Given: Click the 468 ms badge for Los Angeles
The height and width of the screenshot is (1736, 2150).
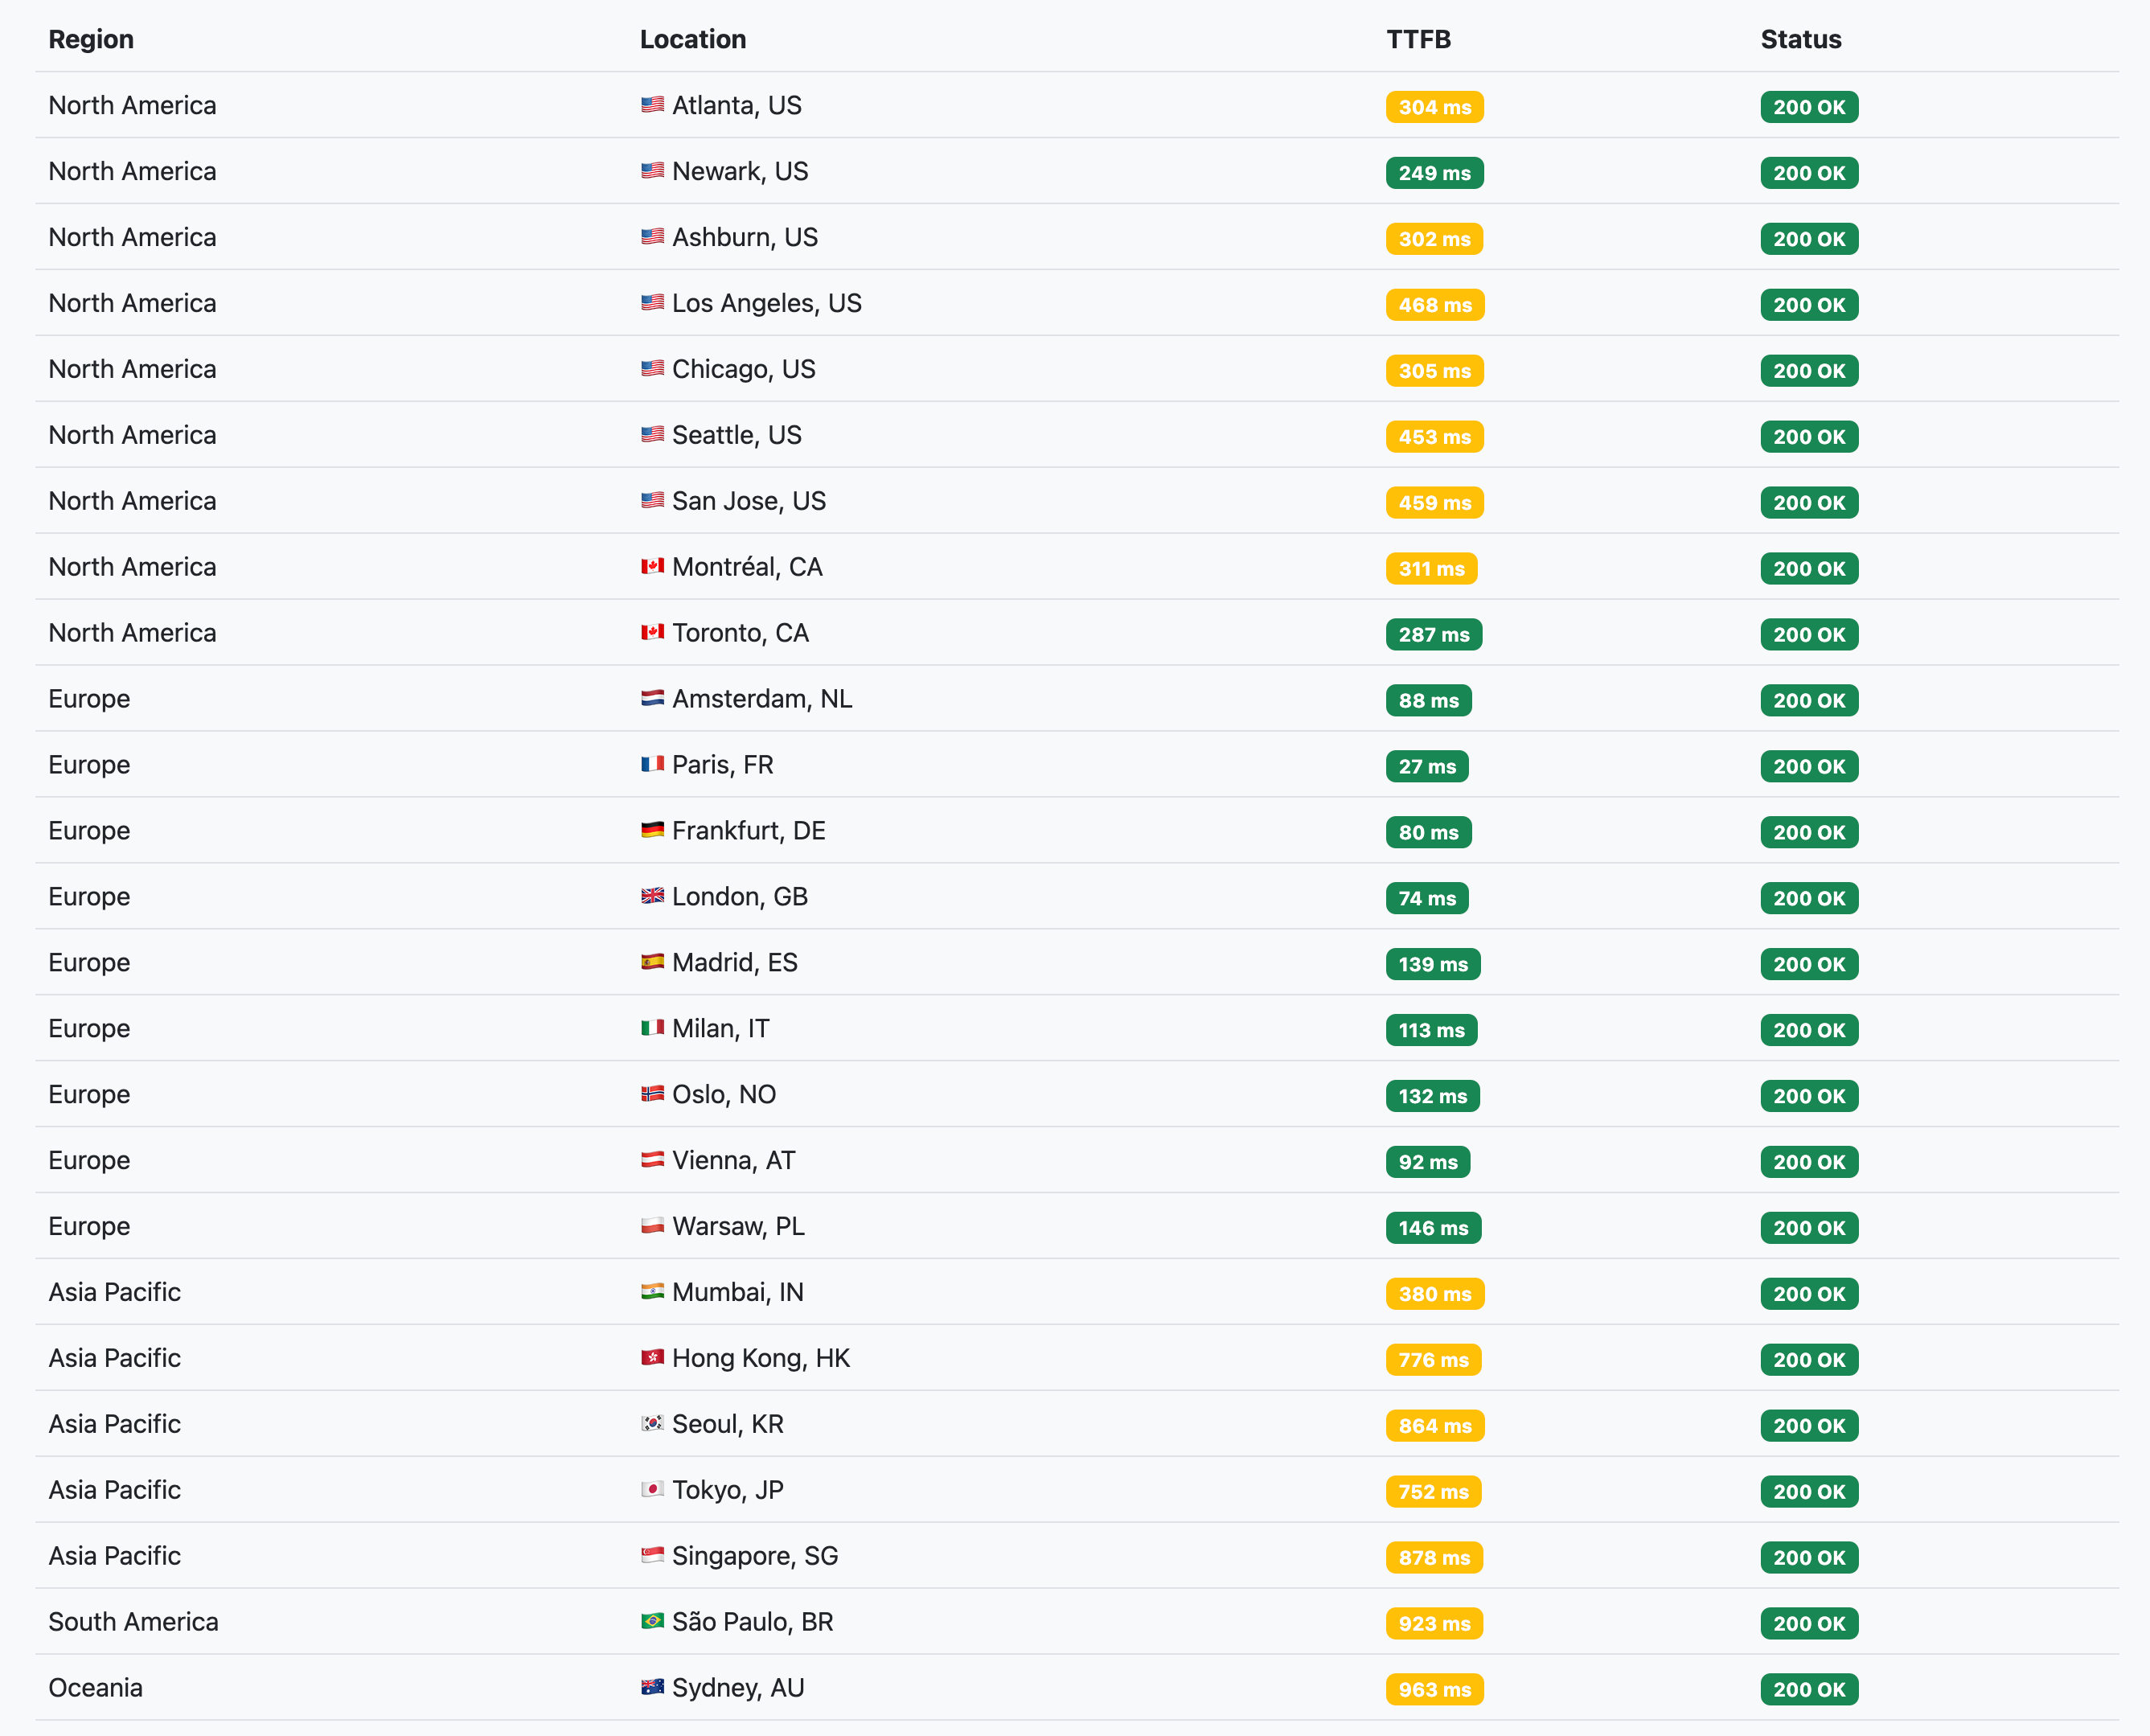Looking at the screenshot, I should click(1434, 305).
